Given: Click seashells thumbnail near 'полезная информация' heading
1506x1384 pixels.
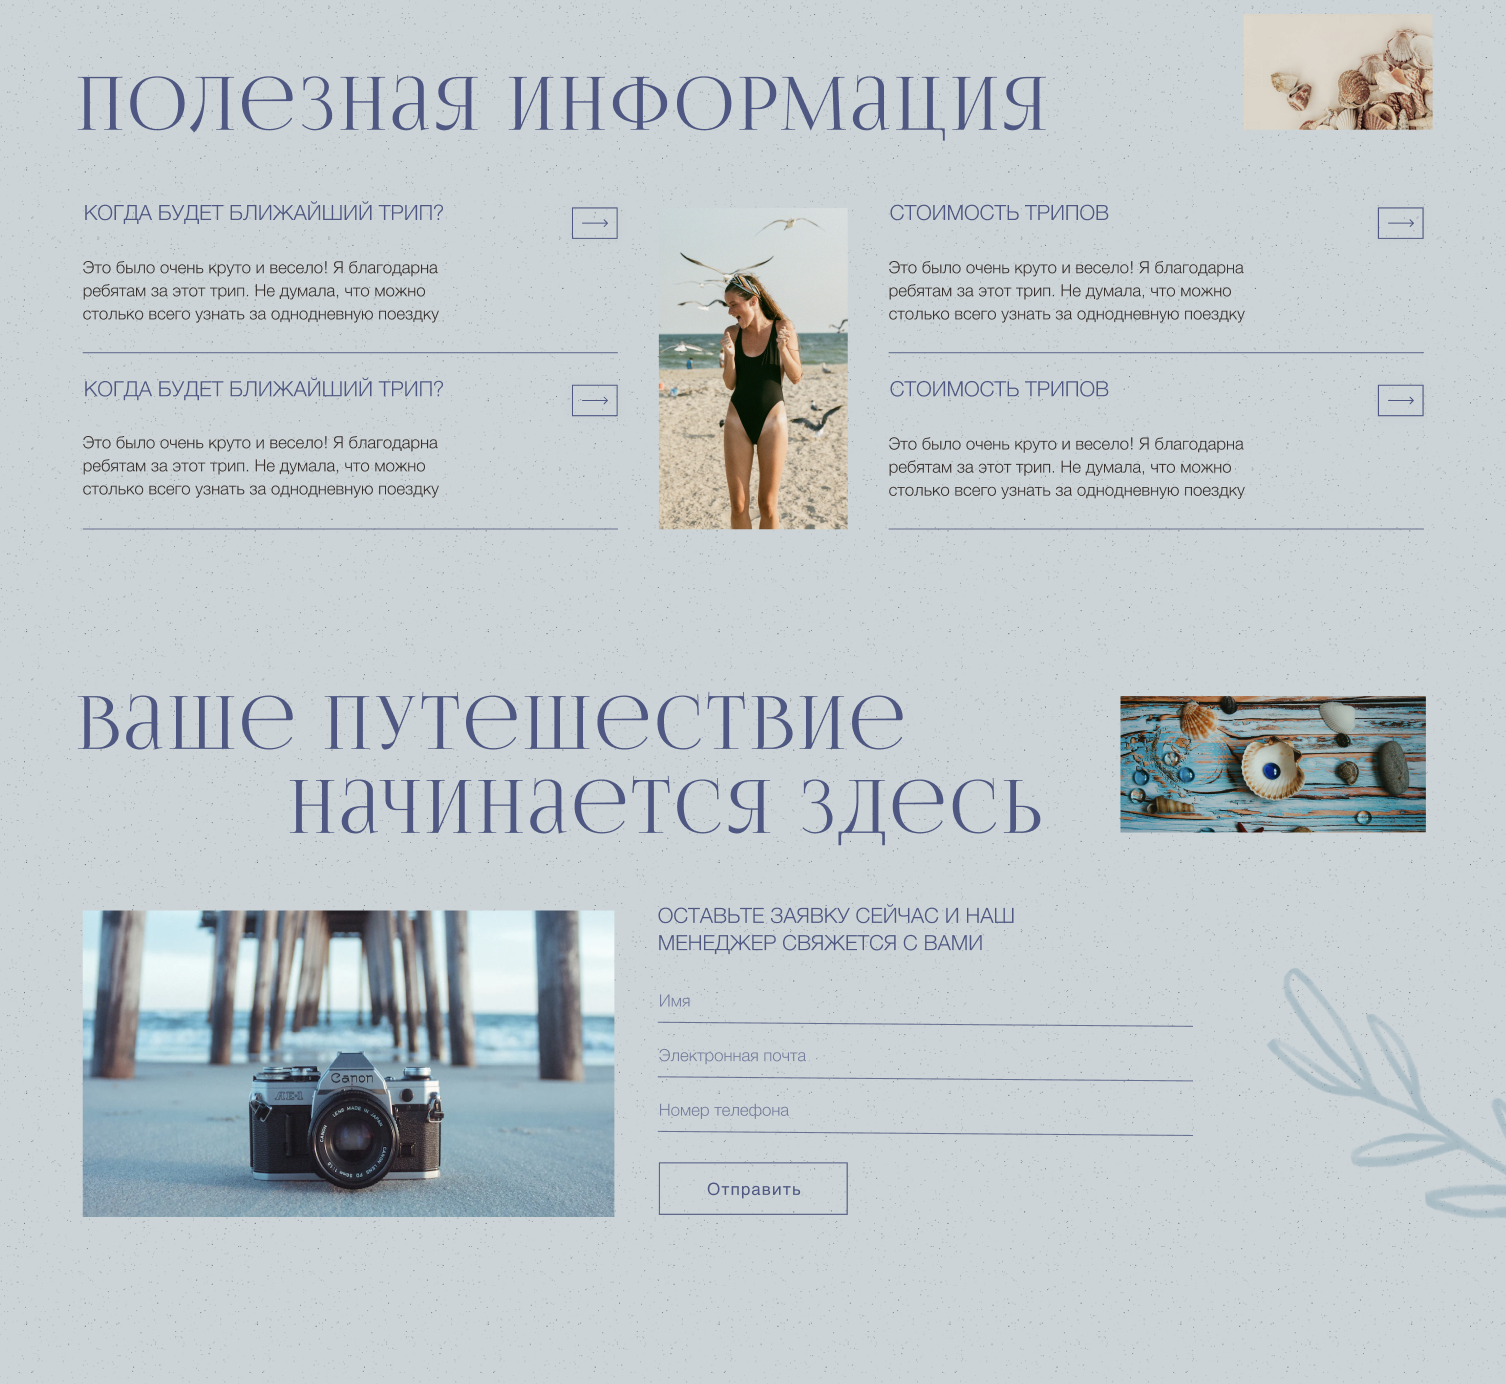Looking at the screenshot, I should (x=1338, y=72).
